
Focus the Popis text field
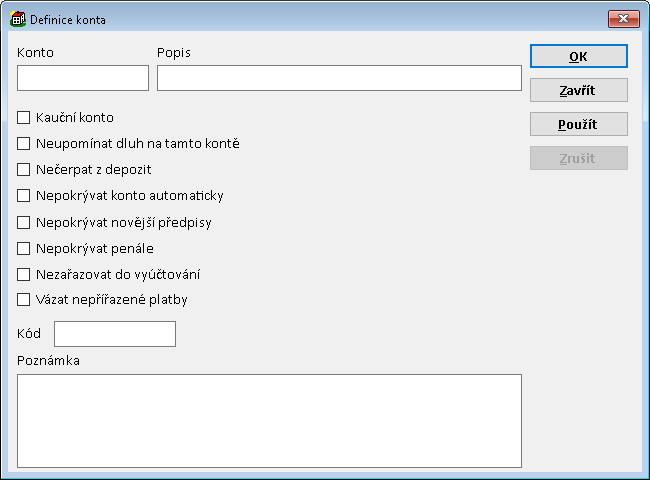[339, 78]
